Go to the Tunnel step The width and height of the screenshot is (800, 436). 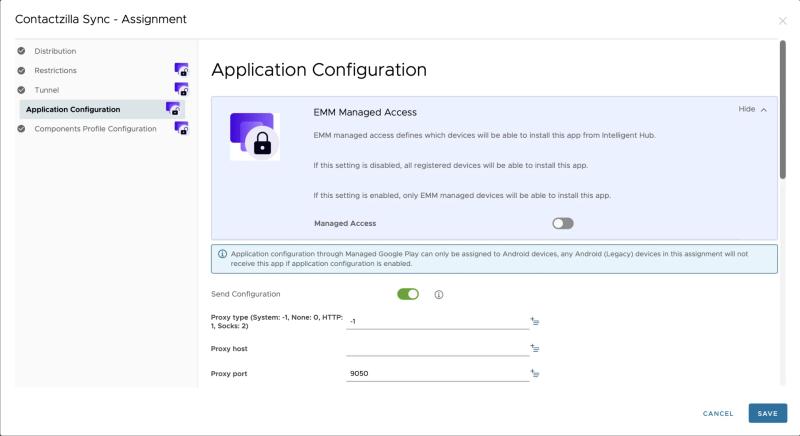[46, 90]
